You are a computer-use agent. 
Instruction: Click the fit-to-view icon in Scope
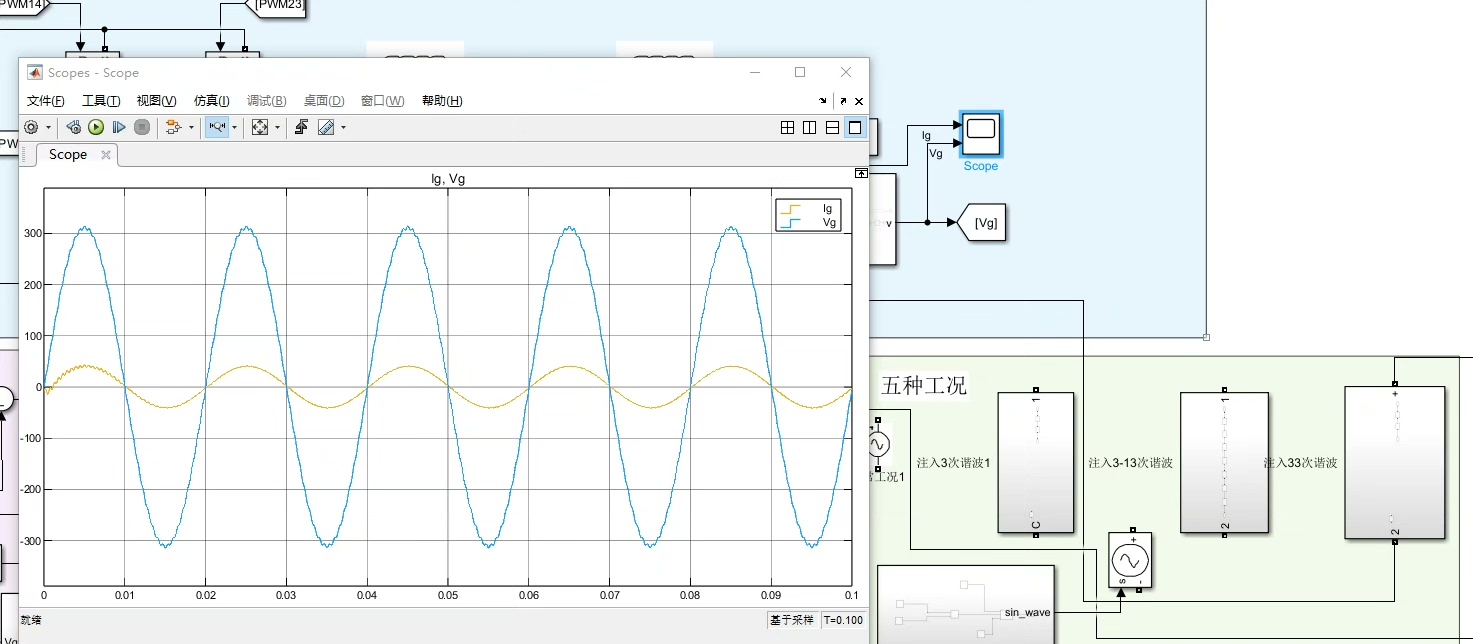click(260, 127)
